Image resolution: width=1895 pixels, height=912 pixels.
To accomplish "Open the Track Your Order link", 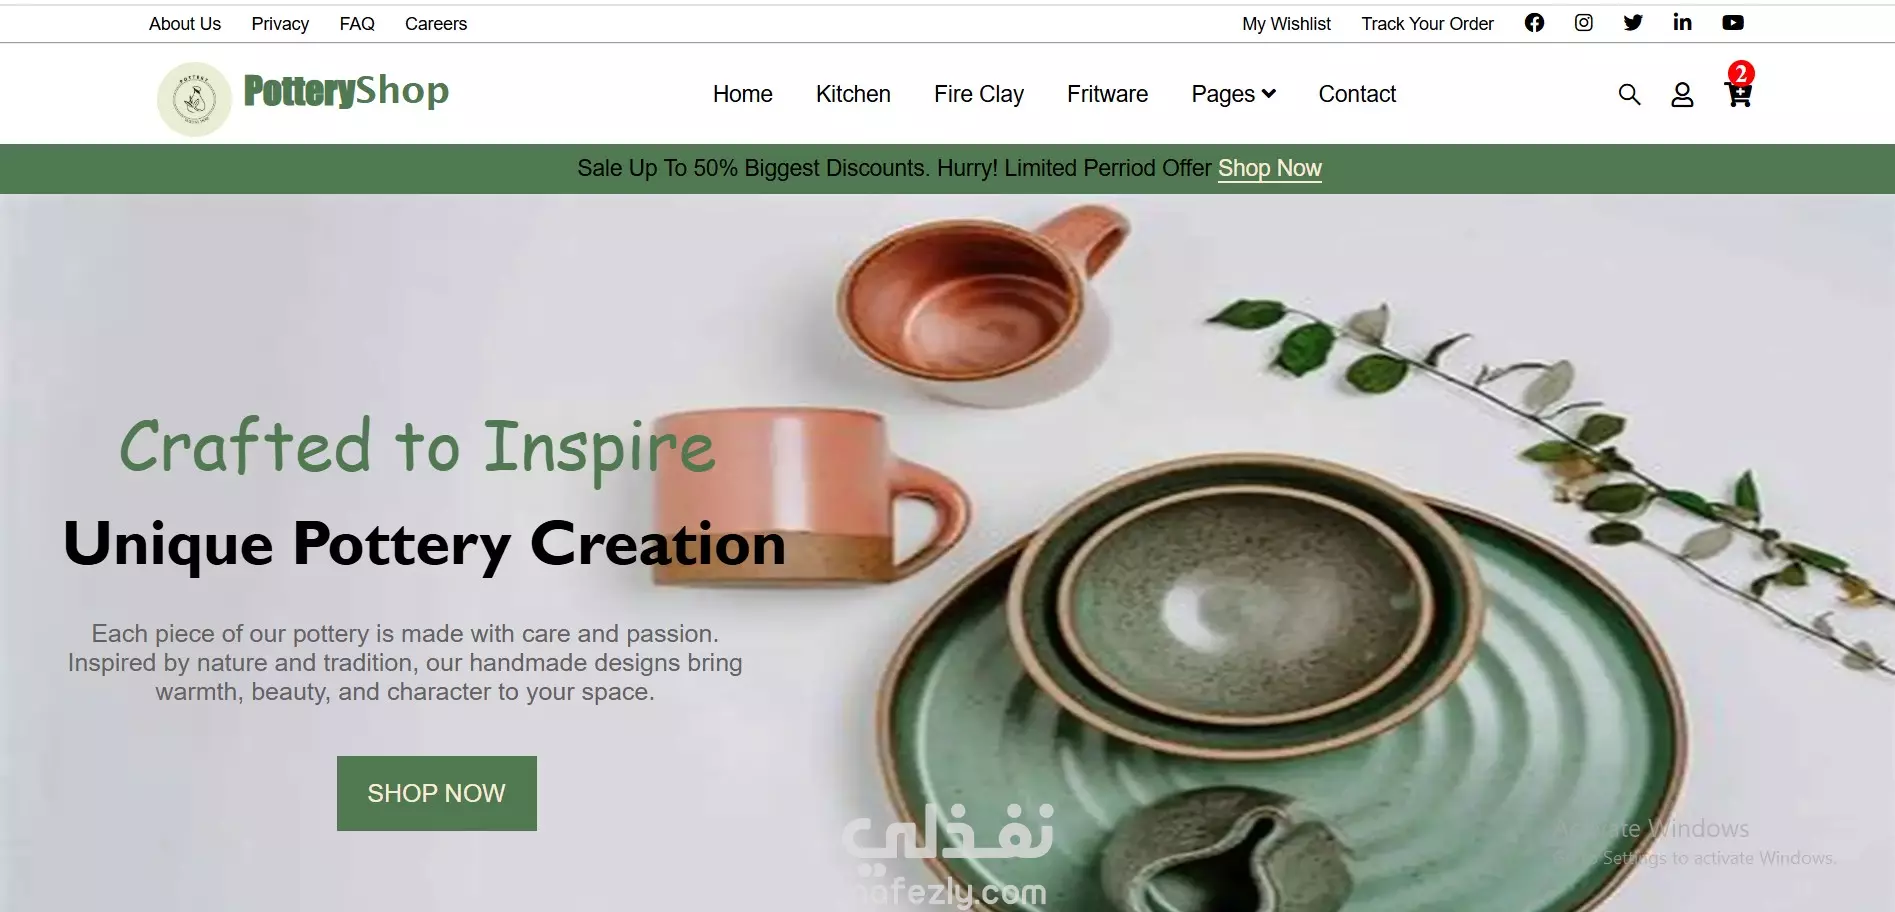I will [1427, 24].
